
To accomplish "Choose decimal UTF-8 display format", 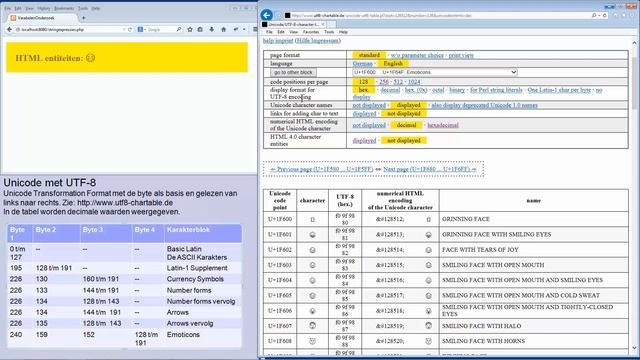I will pyautogui.click(x=390, y=90).
